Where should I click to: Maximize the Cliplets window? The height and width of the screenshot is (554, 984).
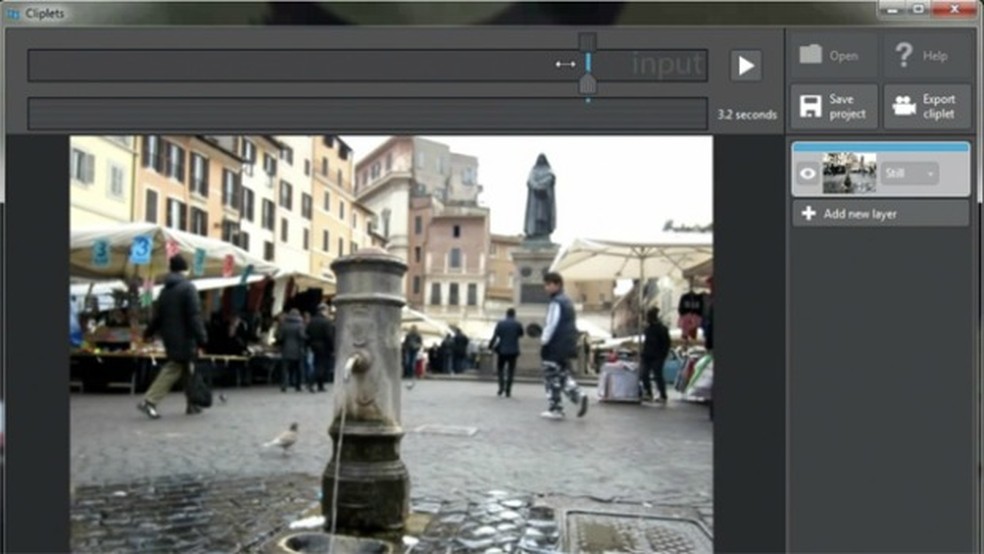(x=919, y=9)
